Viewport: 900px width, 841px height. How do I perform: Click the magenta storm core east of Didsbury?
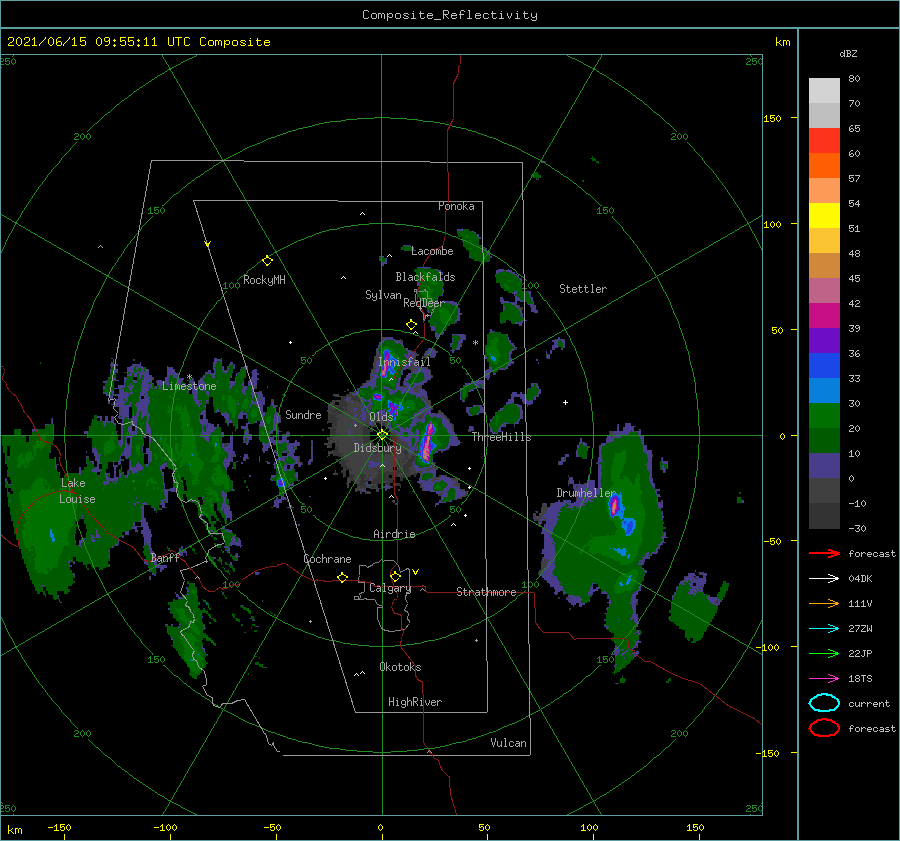[427, 441]
